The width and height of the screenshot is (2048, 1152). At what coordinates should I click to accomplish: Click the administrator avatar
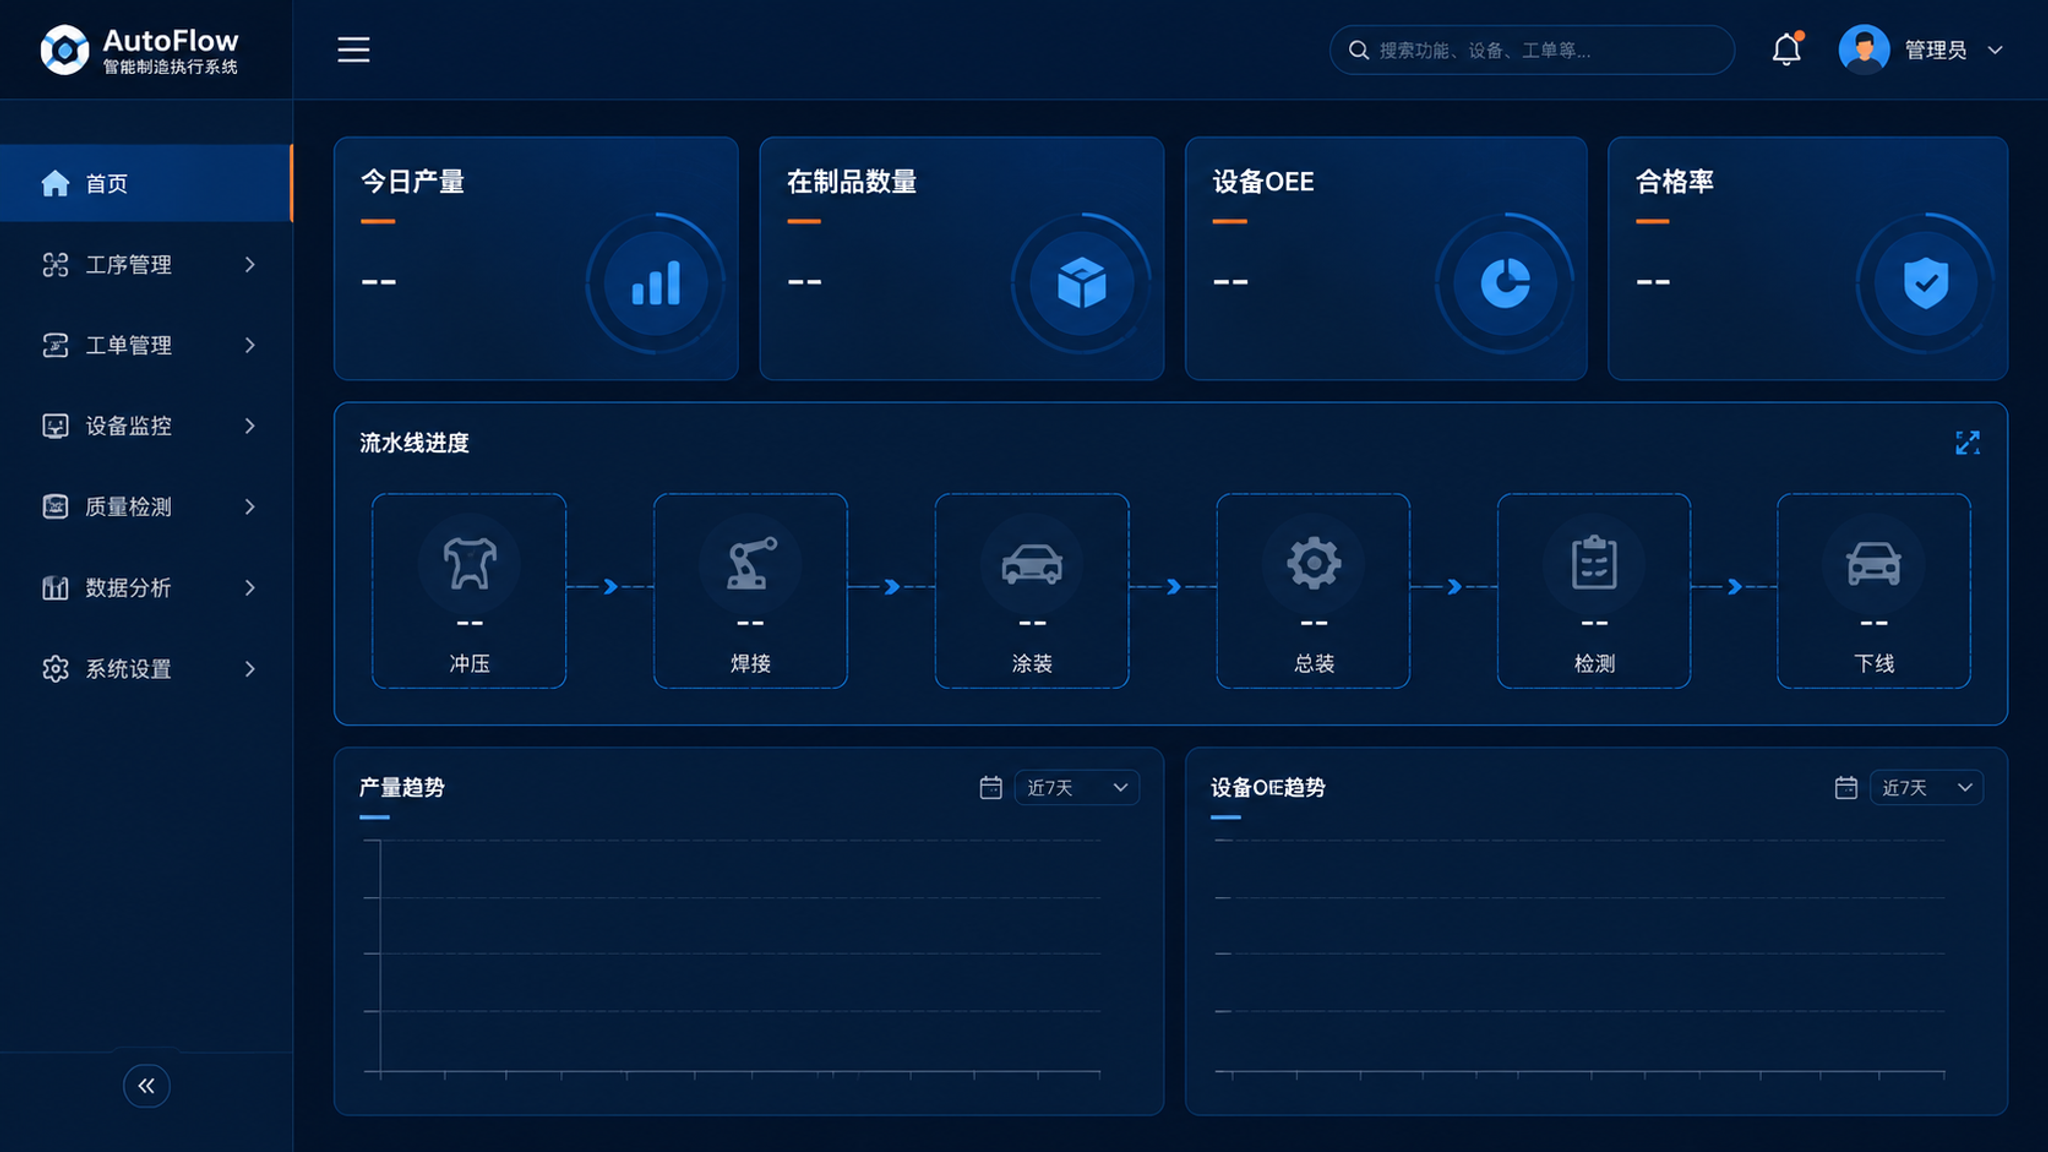click(x=1864, y=49)
